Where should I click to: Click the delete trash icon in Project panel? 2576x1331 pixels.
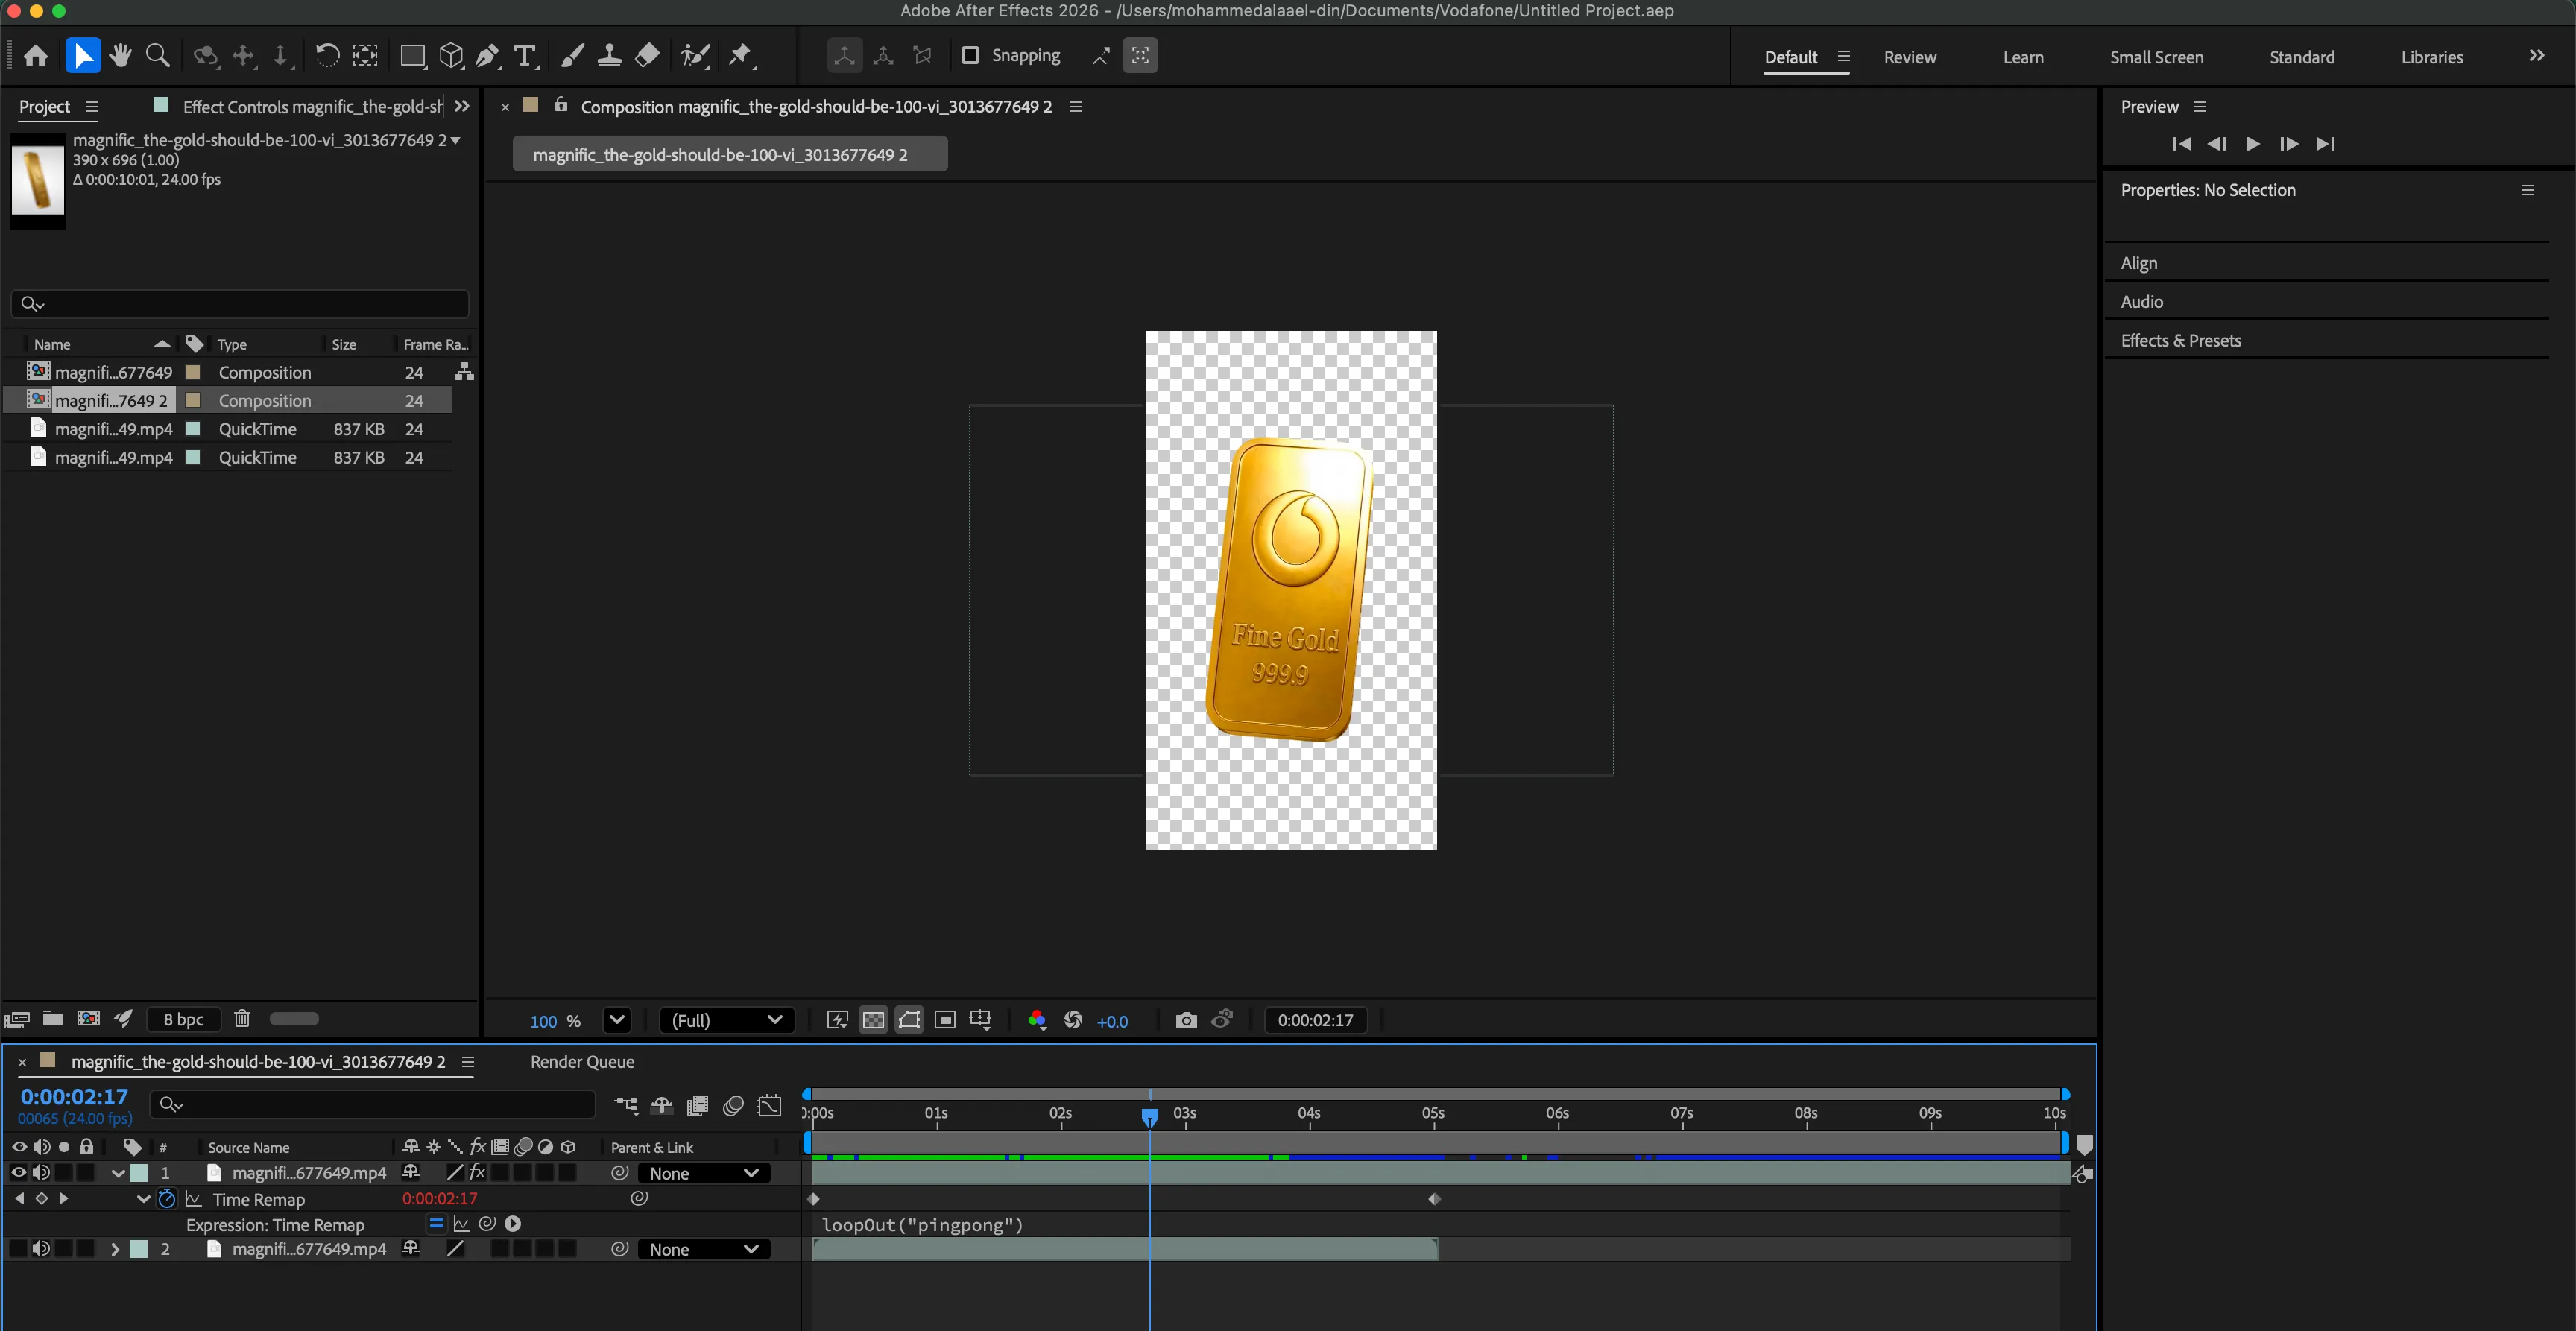(242, 1018)
